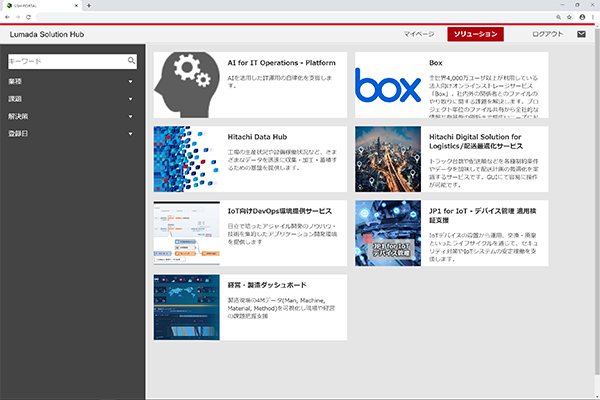Open the マイページ menu item
600x400 pixels.
click(x=419, y=34)
